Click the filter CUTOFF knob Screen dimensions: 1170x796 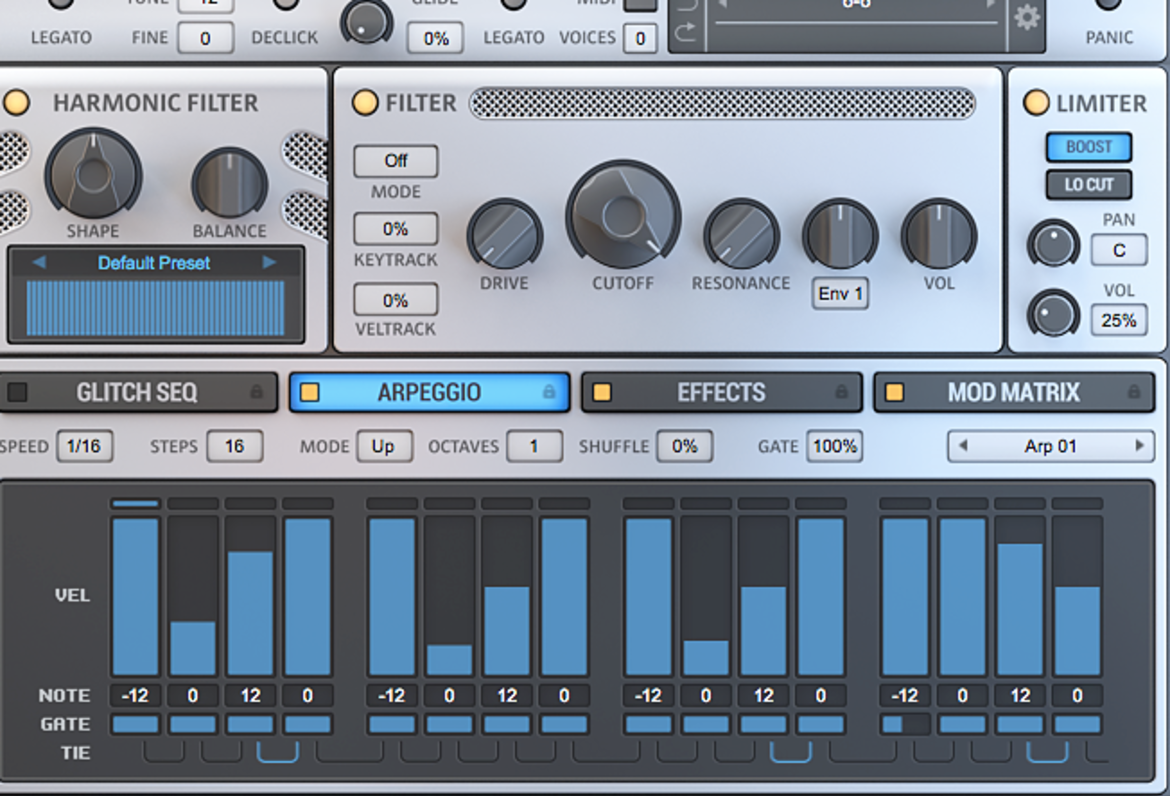pos(623,215)
